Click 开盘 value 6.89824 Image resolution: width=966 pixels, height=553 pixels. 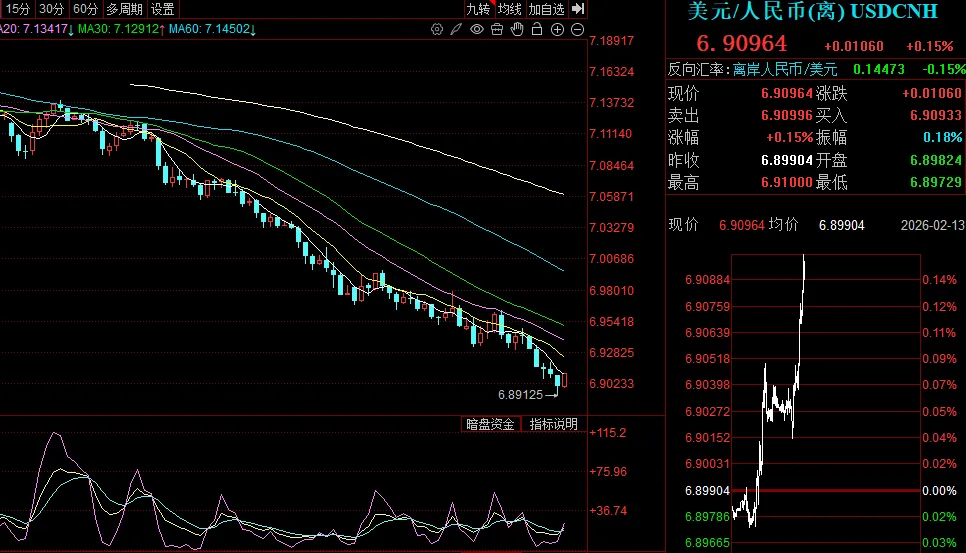click(936, 161)
